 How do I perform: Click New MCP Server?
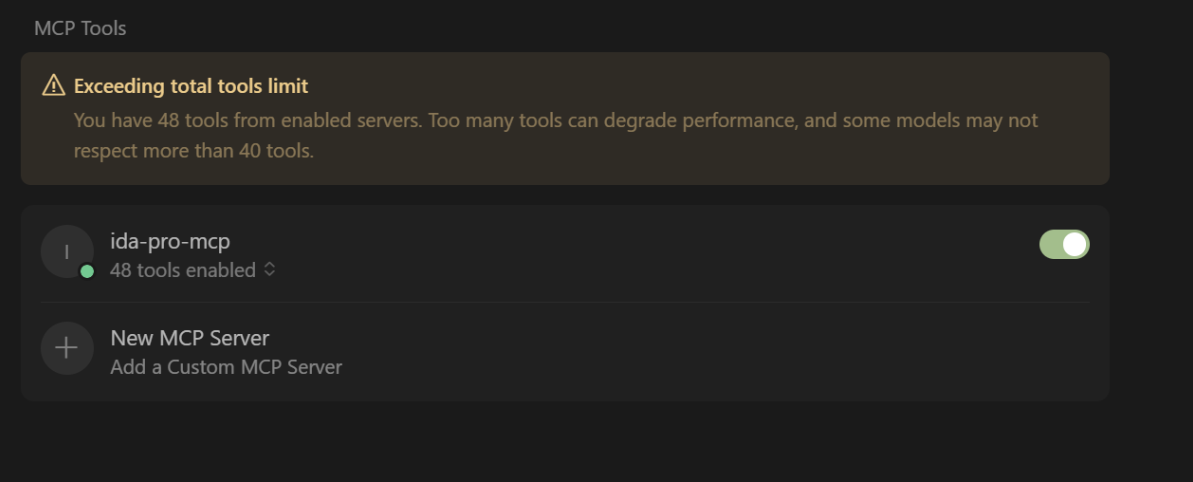(x=189, y=338)
